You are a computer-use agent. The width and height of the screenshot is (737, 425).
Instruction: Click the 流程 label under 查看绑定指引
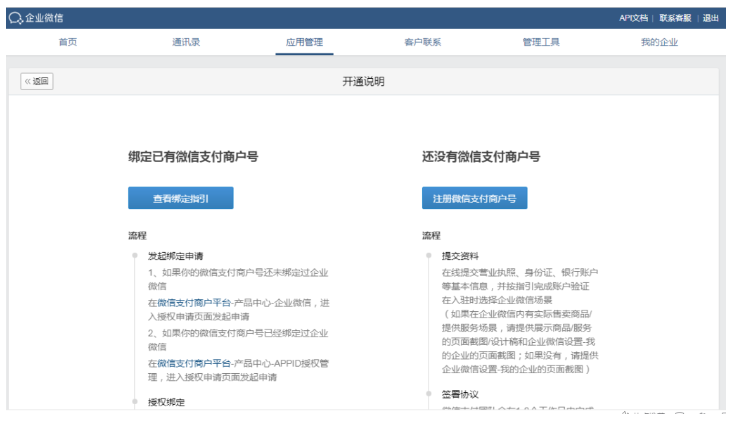(138, 236)
